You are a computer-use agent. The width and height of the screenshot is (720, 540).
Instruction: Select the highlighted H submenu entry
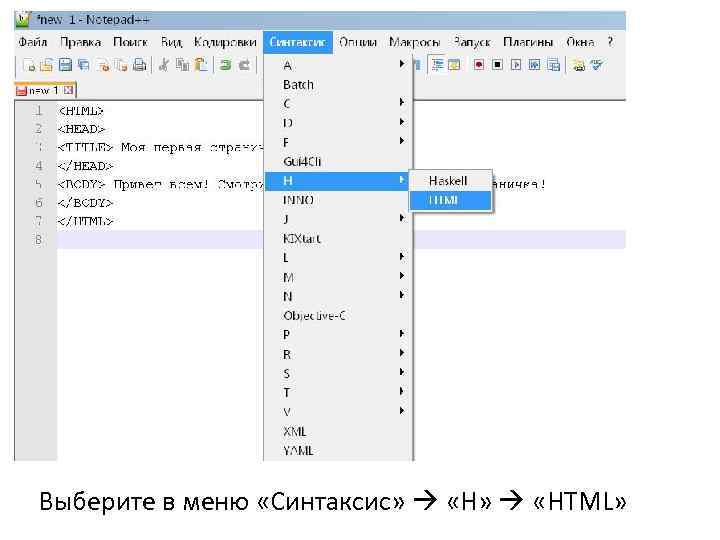click(x=339, y=181)
